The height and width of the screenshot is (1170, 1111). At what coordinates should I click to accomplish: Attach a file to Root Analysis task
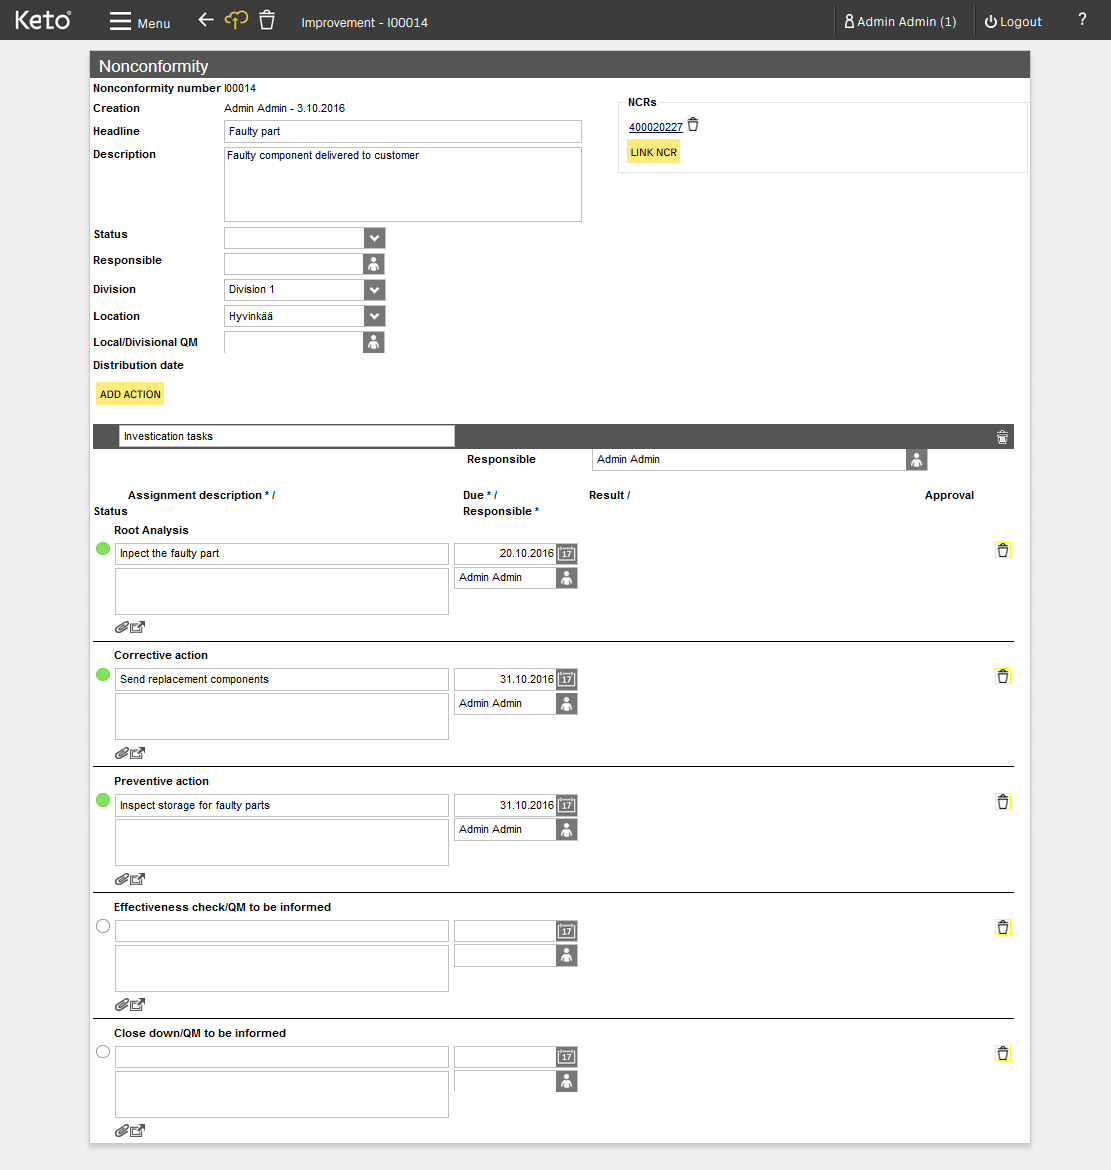coord(122,628)
